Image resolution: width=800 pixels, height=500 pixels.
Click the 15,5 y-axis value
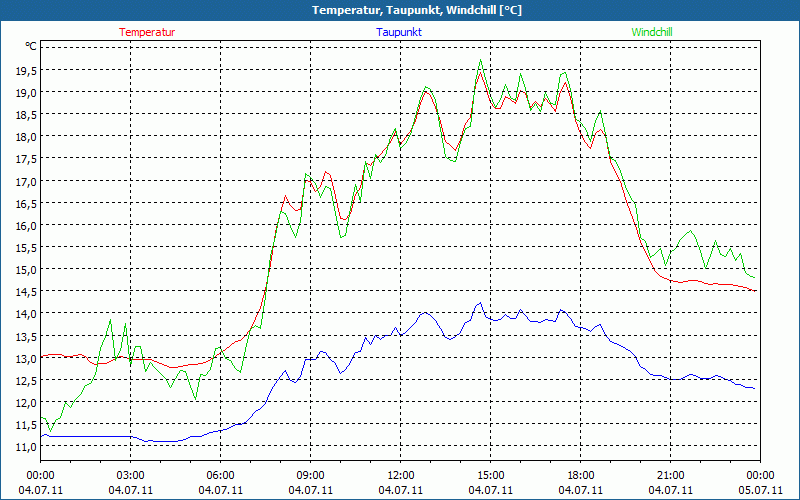pos(26,247)
